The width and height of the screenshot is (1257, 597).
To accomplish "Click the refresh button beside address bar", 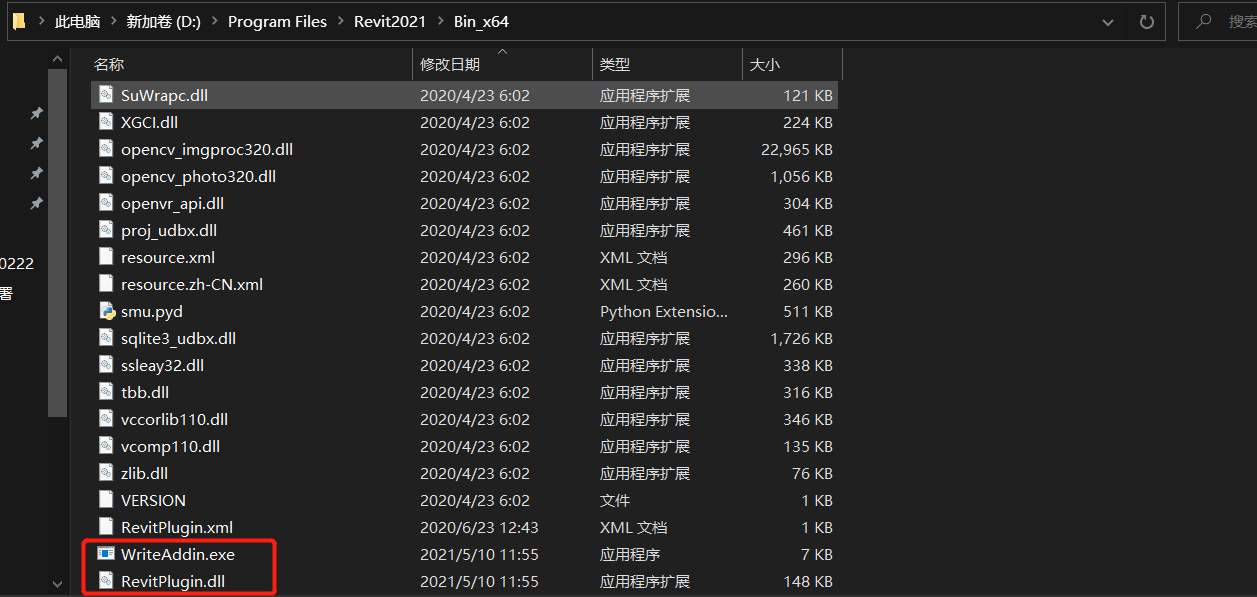I will click(1147, 21).
